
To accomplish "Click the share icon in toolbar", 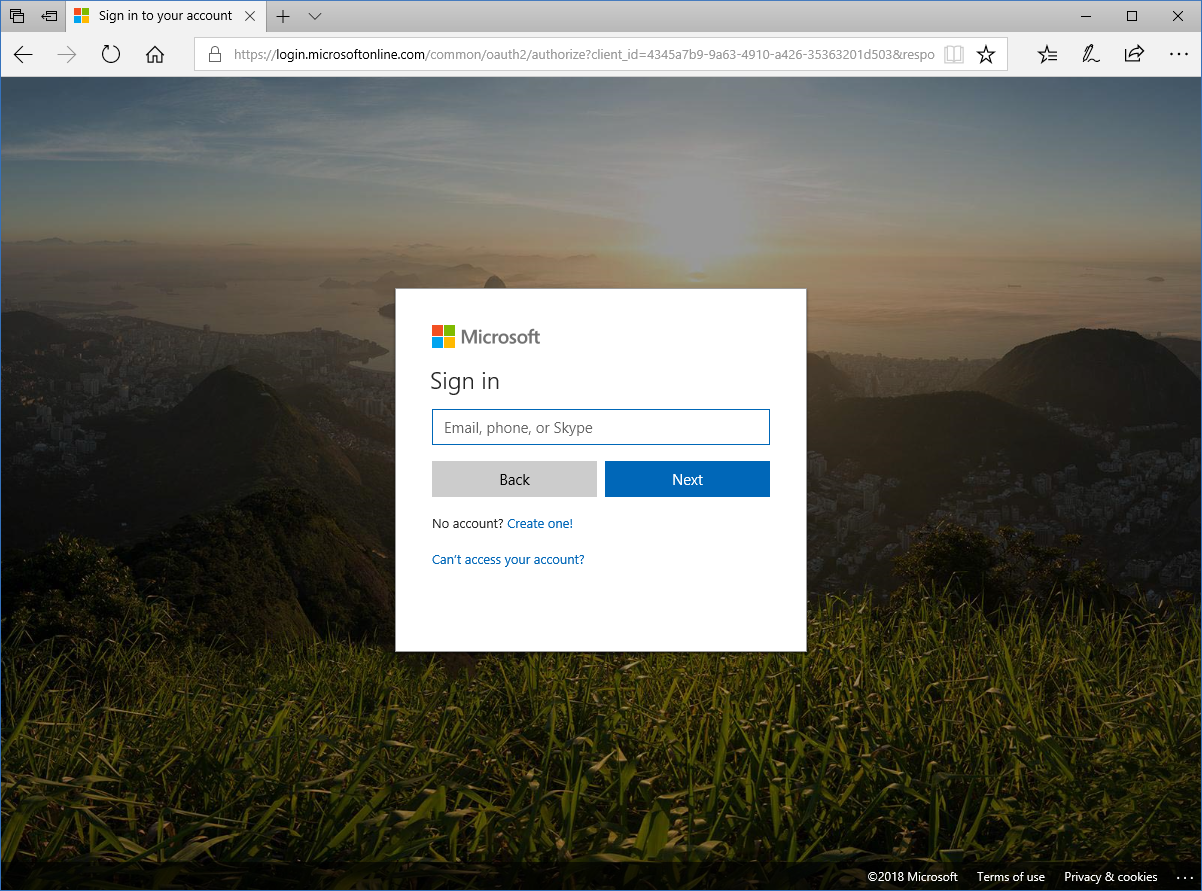I will pos(1134,54).
